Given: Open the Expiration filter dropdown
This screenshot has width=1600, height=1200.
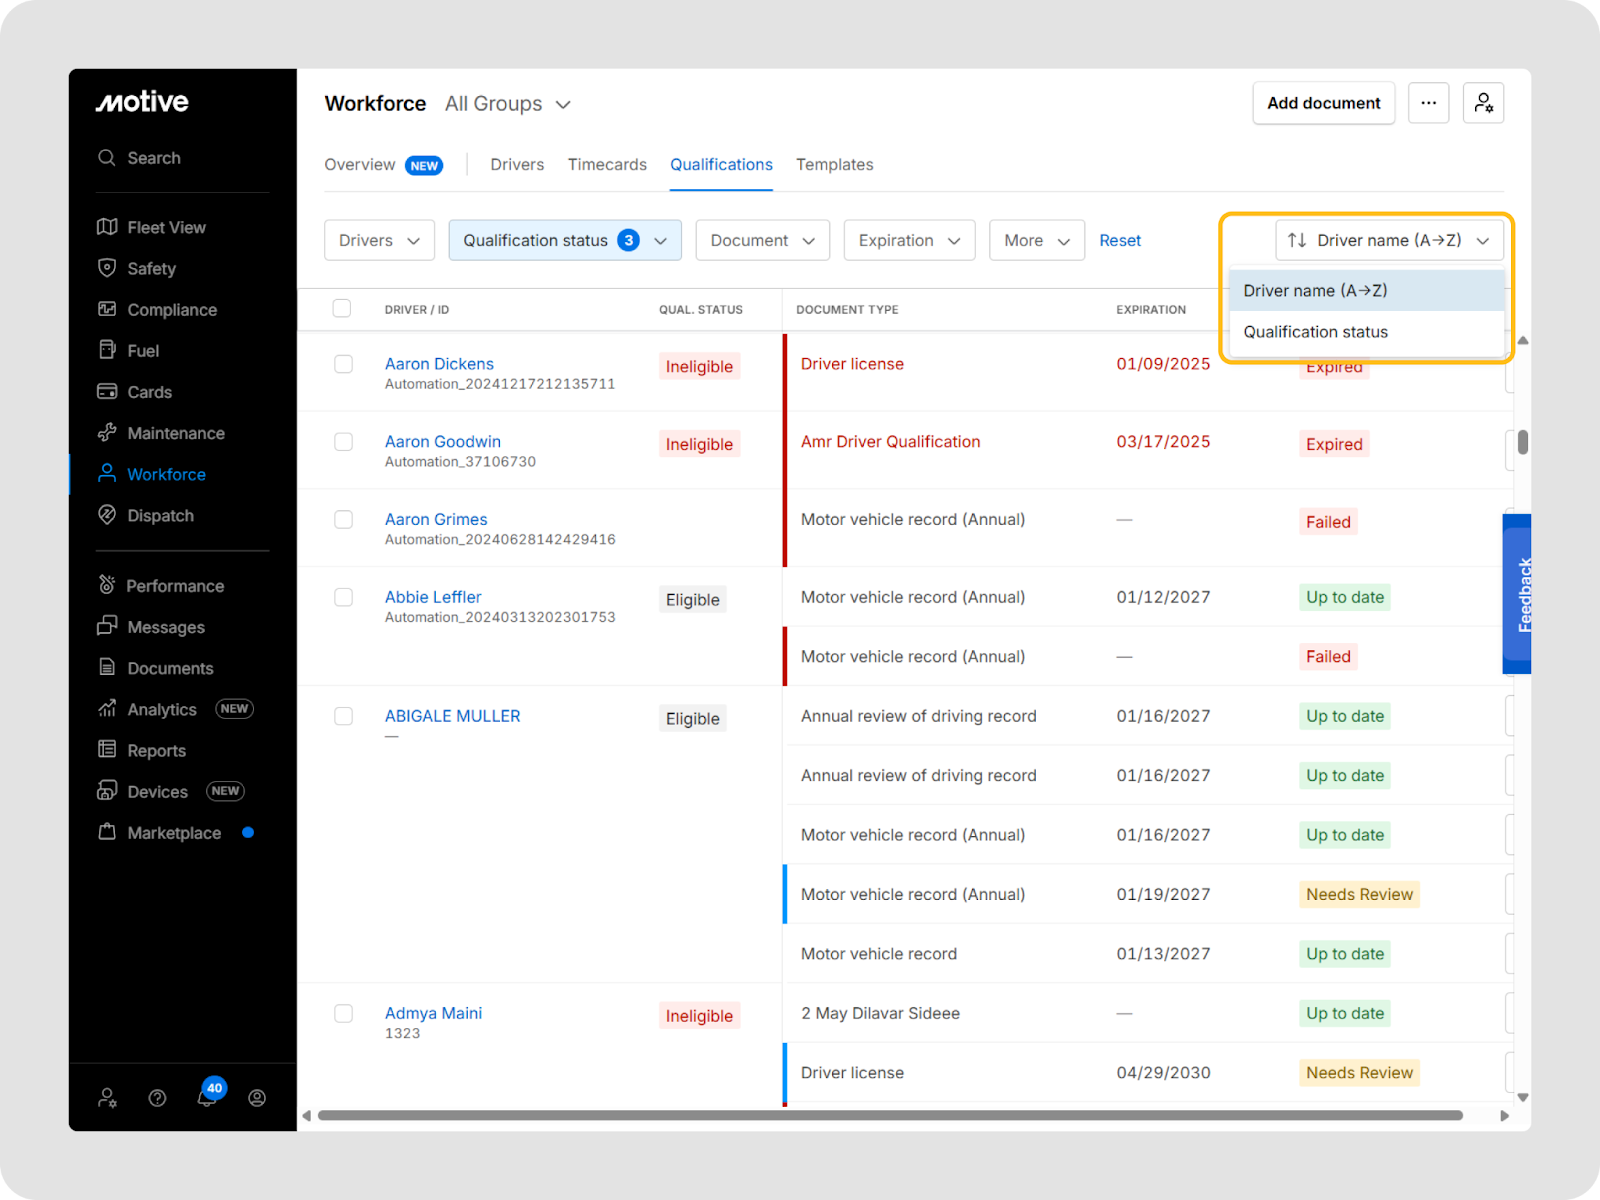Looking at the screenshot, I should [908, 240].
